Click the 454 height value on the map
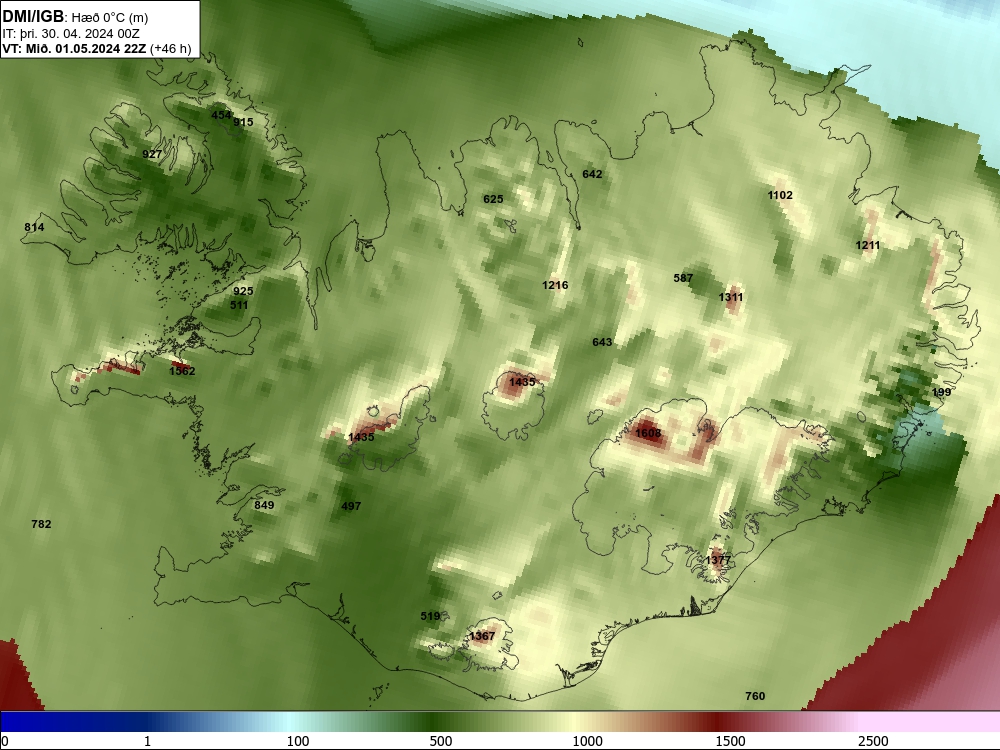Viewport: 1000px width, 750px height. coord(221,115)
